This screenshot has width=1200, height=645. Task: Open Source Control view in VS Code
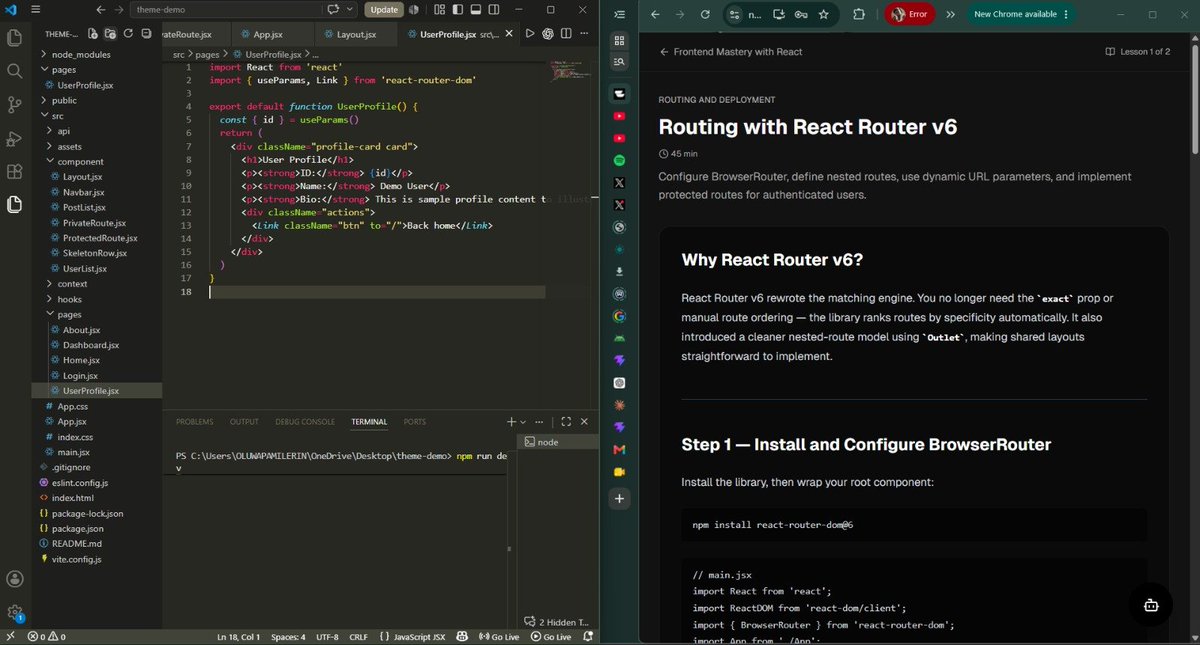point(14,104)
